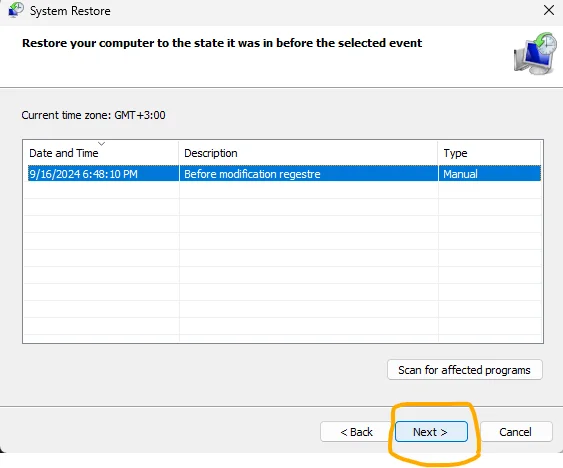563x468 pixels.
Task: Go back with the < Back button
Action: (x=356, y=431)
